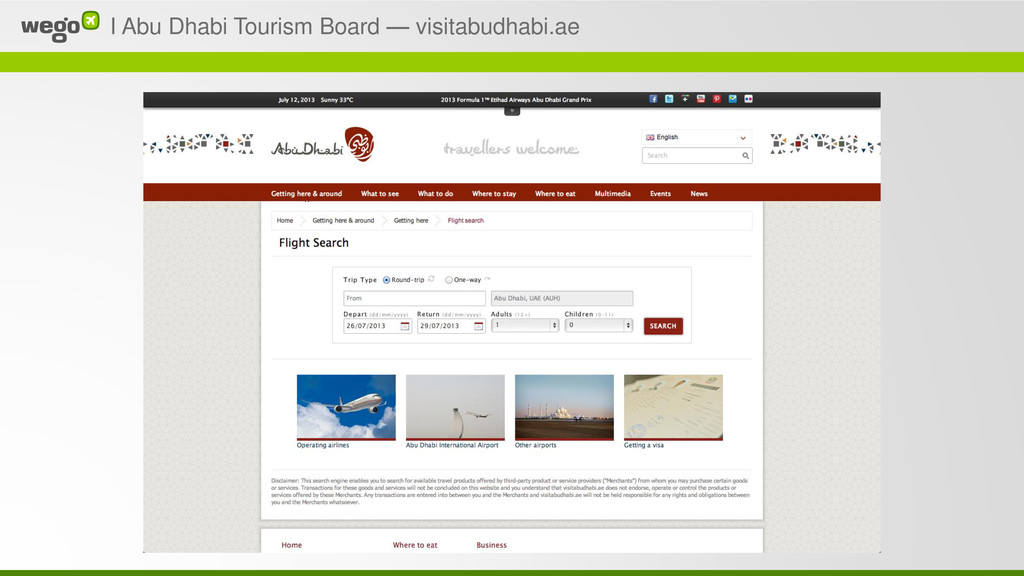The height and width of the screenshot is (576, 1024).
Task: Open the Events menu
Action: (x=660, y=193)
